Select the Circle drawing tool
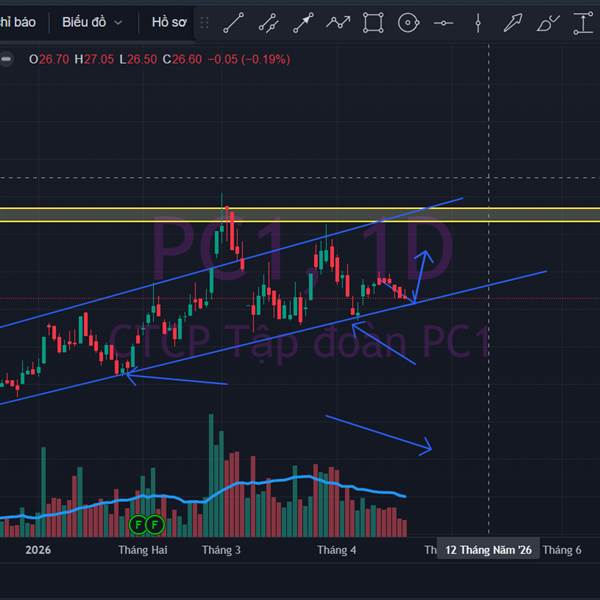This screenshot has height=600, width=600. (408, 23)
